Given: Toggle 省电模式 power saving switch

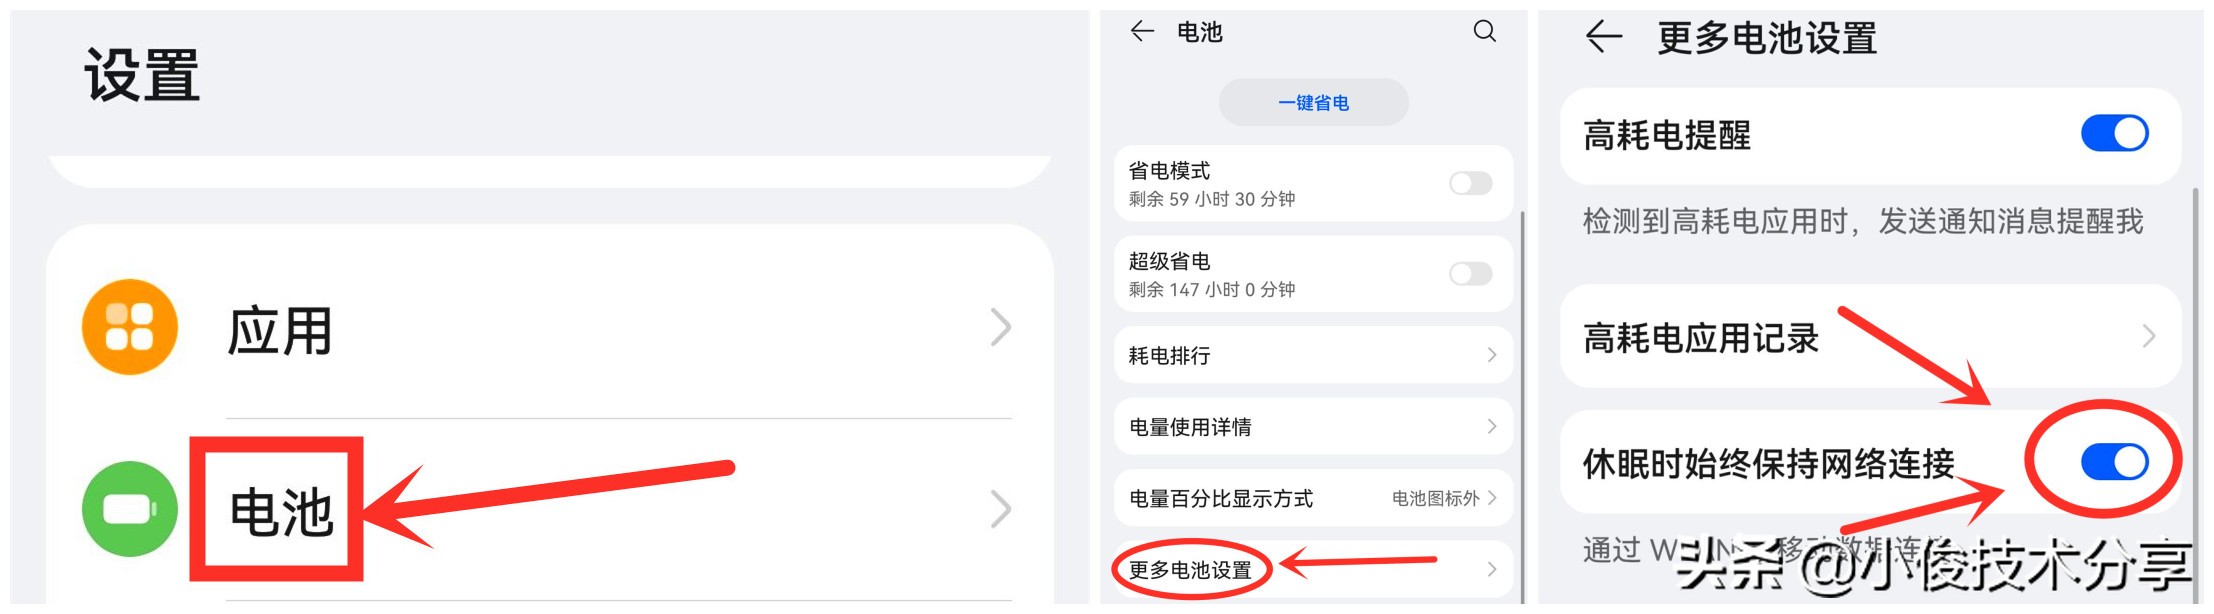Looking at the screenshot, I should coord(1471,183).
